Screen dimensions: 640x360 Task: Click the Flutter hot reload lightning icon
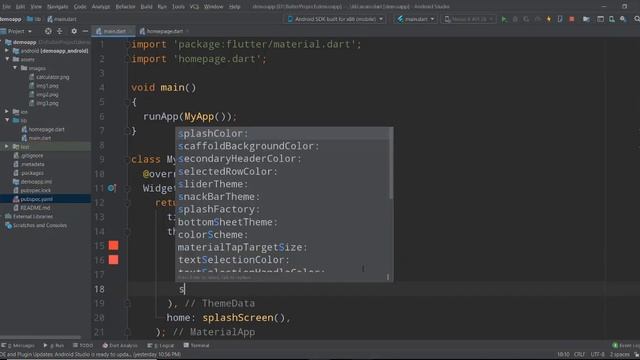tap(549, 19)
